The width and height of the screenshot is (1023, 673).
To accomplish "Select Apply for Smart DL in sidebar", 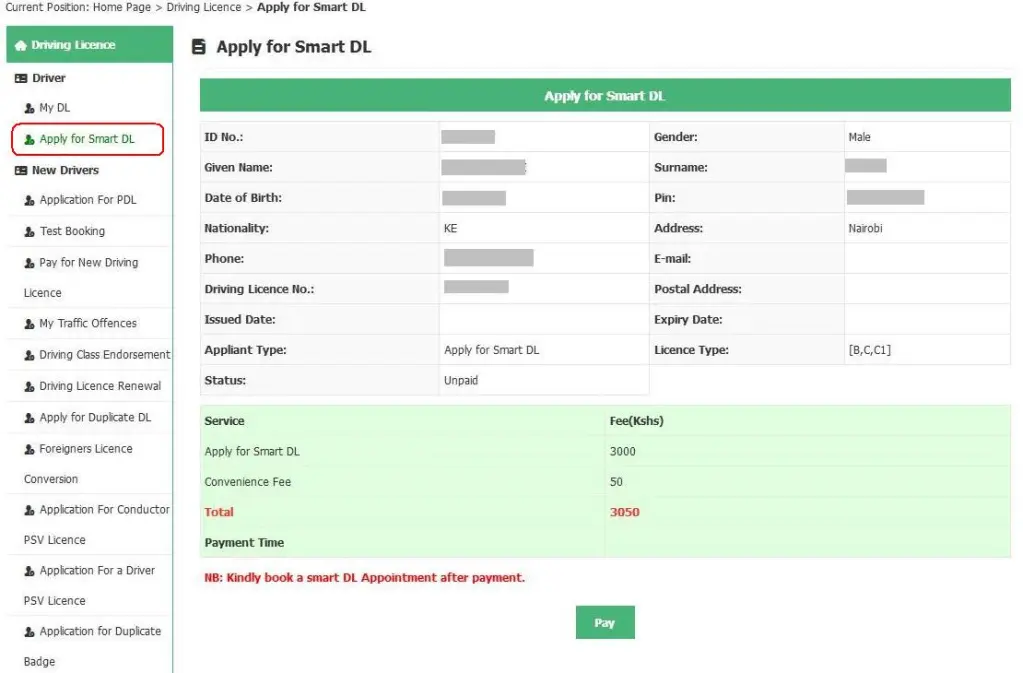I will [87, 139].
